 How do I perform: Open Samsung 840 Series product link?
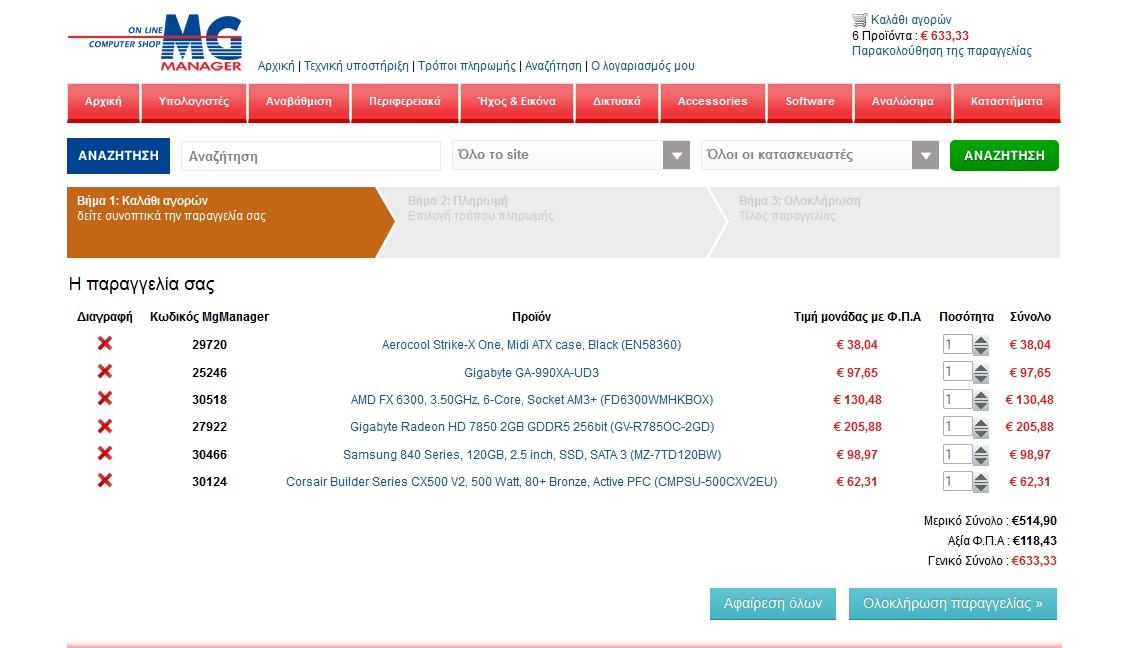[x=531, y=455]
